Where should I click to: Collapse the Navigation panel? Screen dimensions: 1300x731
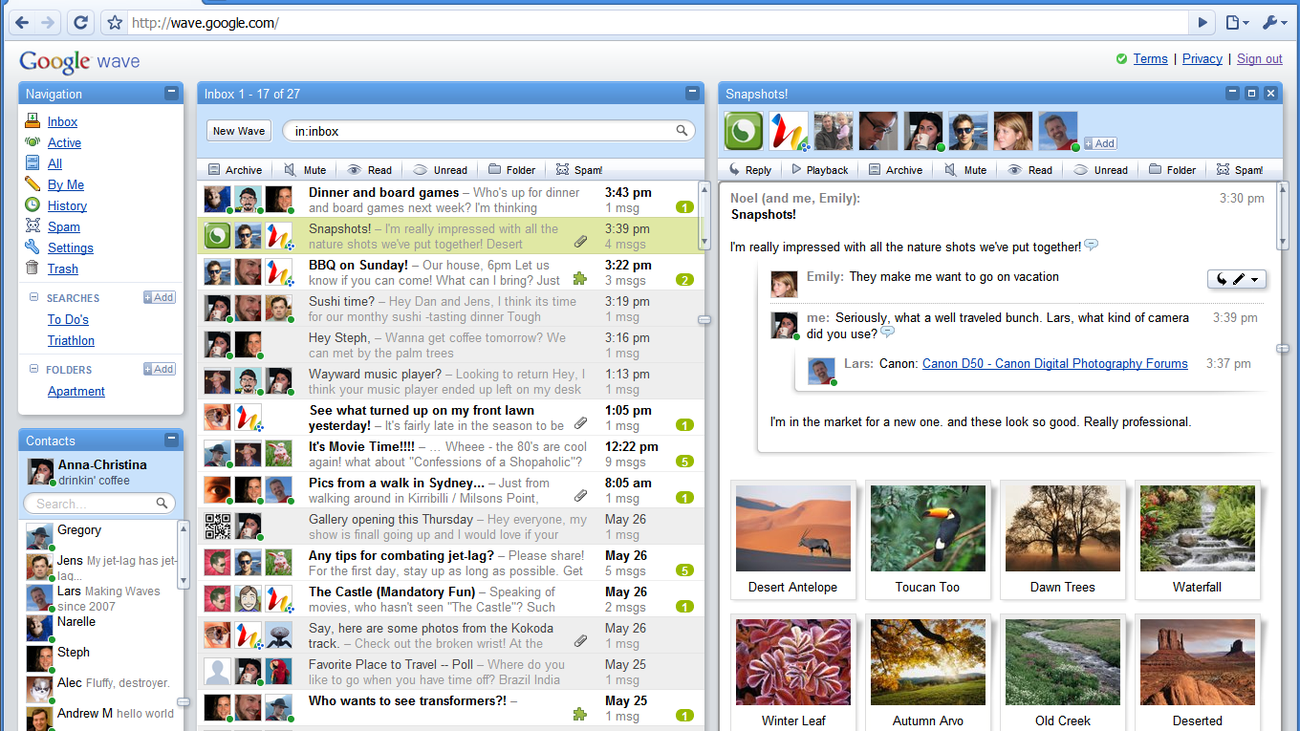pyautogui.click(x=172, y=93)
